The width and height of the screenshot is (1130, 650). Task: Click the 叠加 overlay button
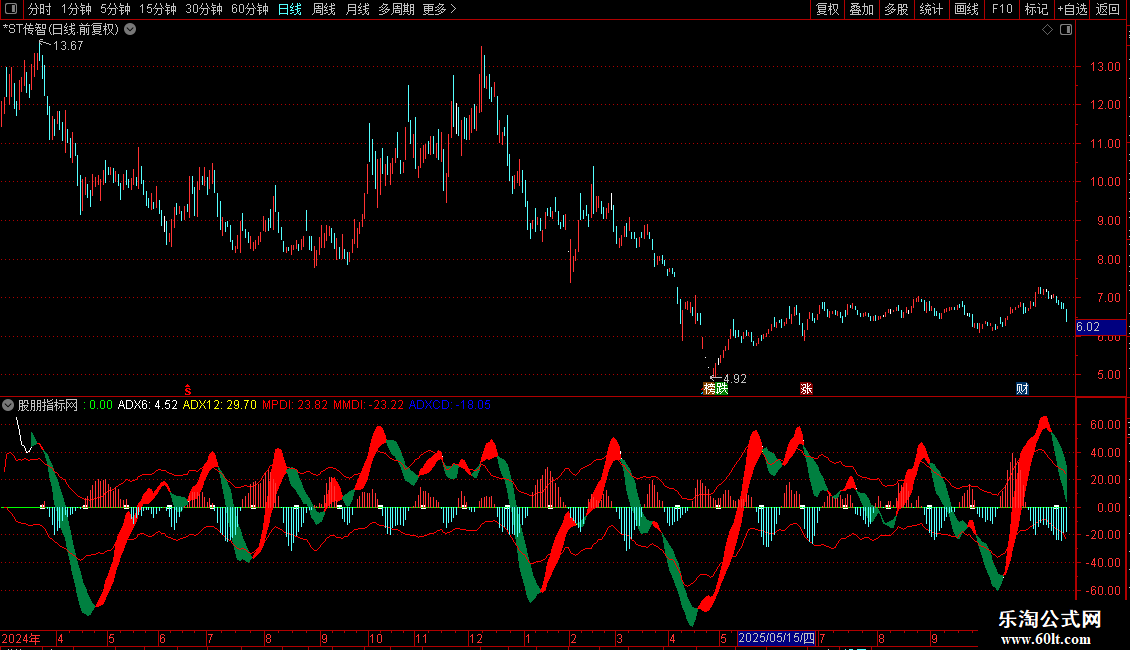862,9
